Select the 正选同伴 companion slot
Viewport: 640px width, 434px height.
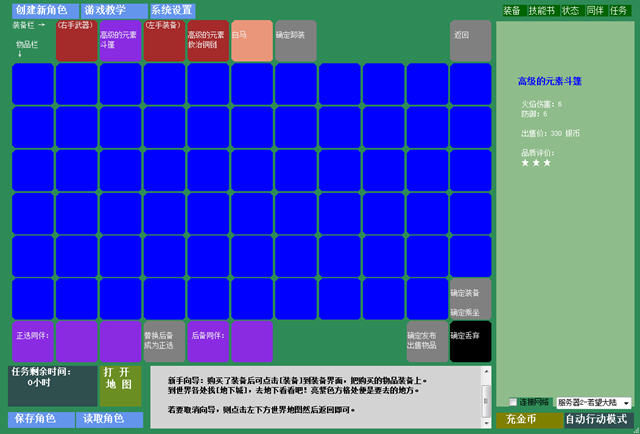32,341
